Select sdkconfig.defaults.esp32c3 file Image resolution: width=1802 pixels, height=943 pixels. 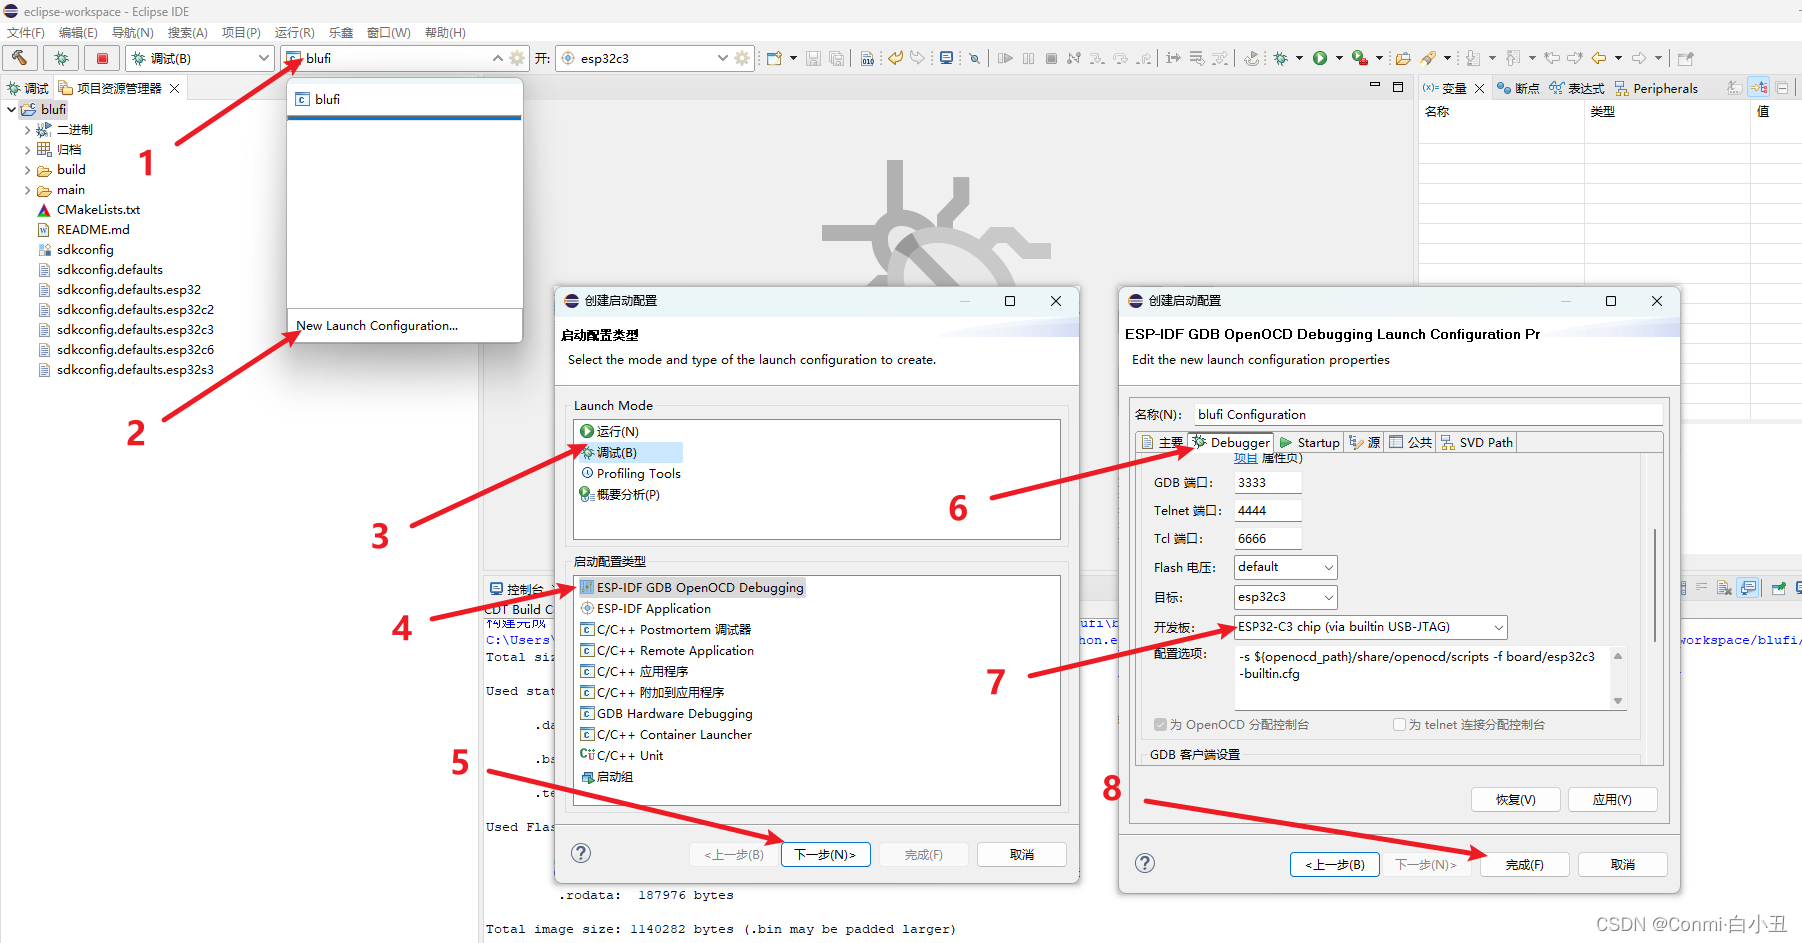point(135,330)
